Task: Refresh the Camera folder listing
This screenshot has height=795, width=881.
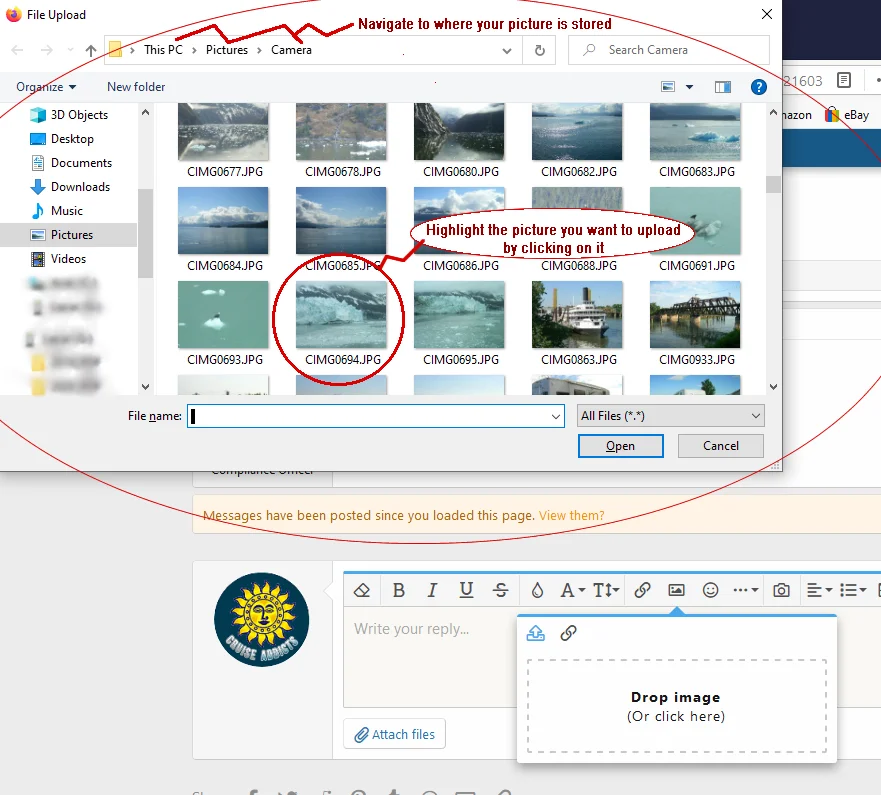Action: 540,50
